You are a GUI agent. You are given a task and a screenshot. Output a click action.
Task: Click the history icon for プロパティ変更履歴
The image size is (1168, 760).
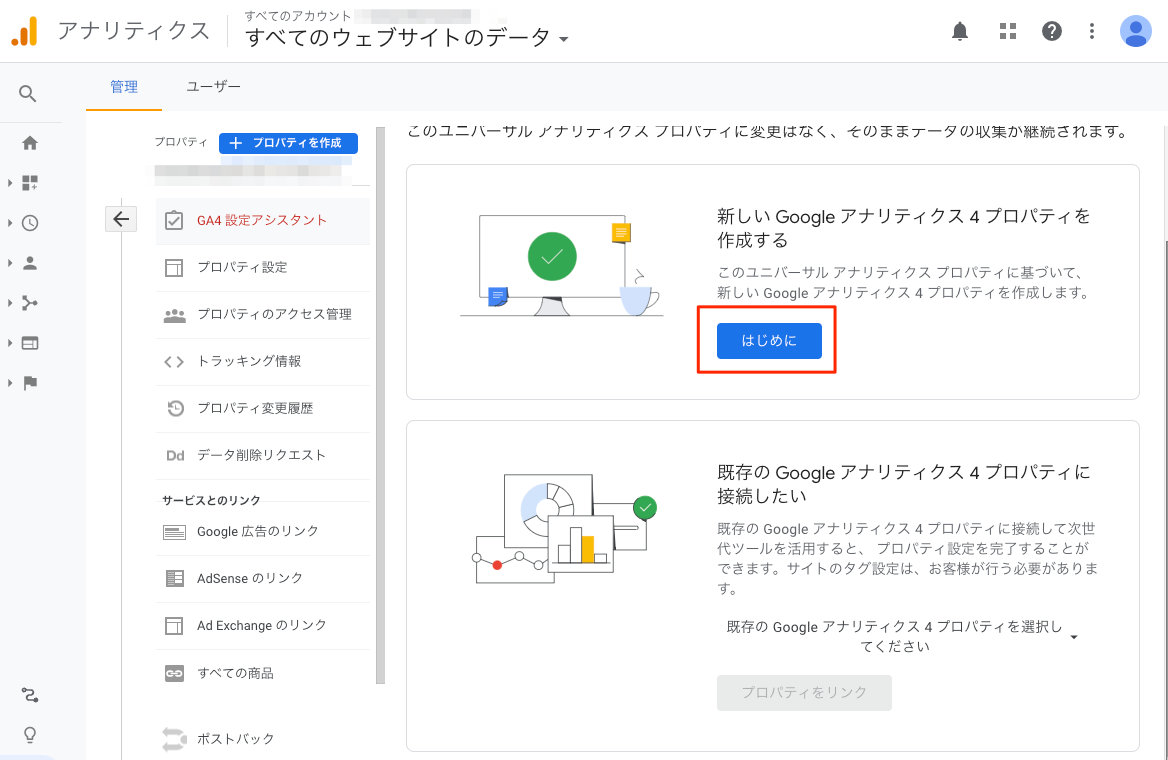[175, 408]
